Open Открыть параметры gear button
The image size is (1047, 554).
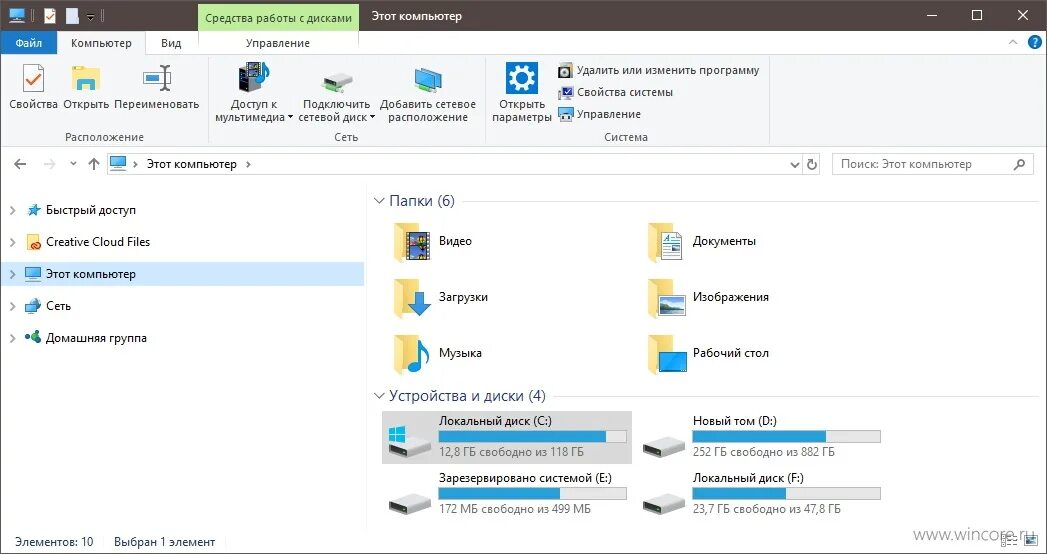[521, 93]
